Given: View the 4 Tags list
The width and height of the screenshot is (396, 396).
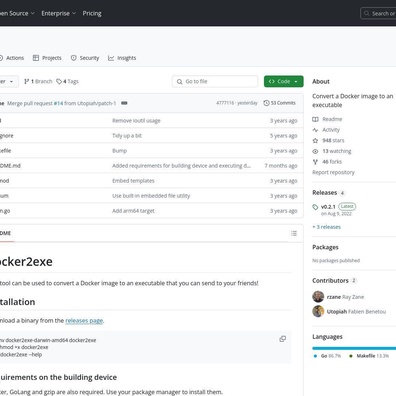Looking at the screenshot, I should pos(67,81).
